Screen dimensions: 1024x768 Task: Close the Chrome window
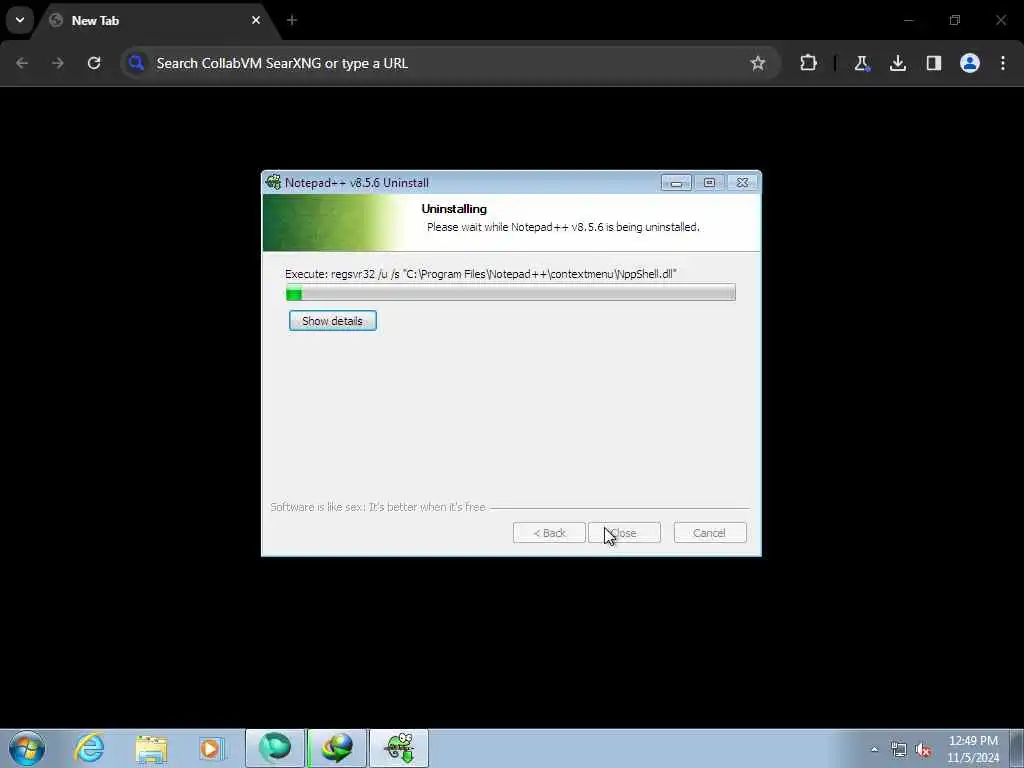pyautogui.click(x=1001, y=20)
